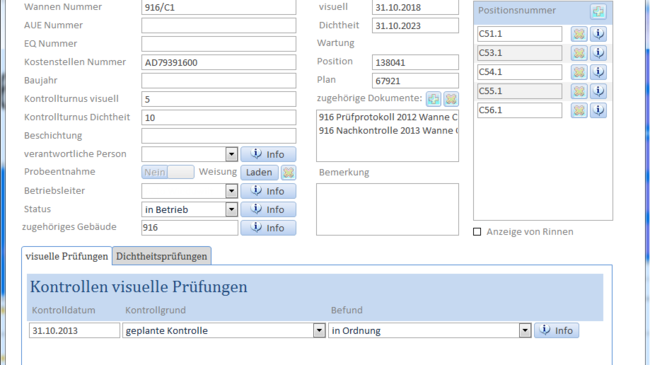Open Betriebsleiter dropdown
Screen dimensions: 650x365
coord(231,191)
